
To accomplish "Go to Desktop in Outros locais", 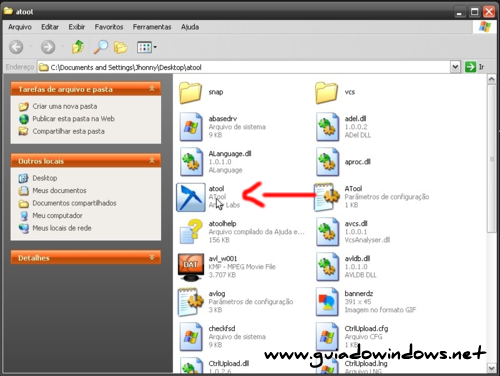I will coord(45,178).
